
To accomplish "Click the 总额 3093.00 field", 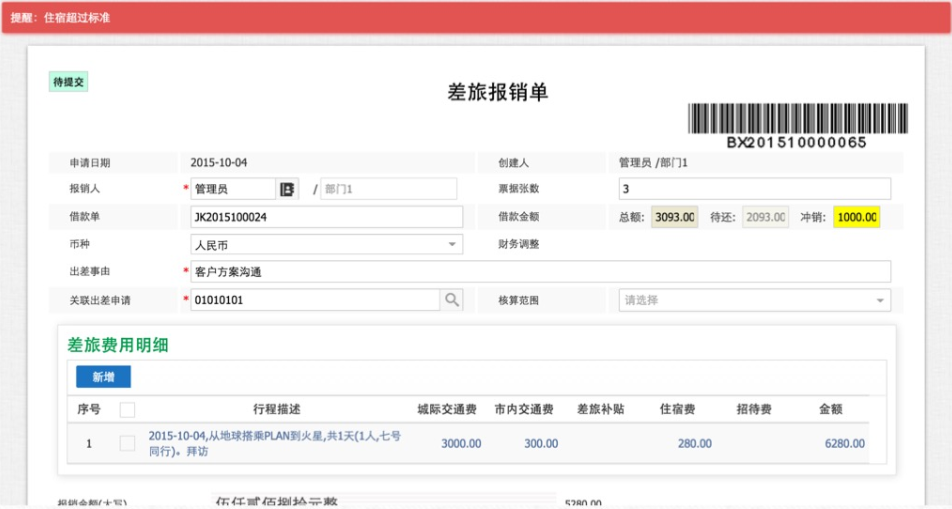I will tap(675, 217).
